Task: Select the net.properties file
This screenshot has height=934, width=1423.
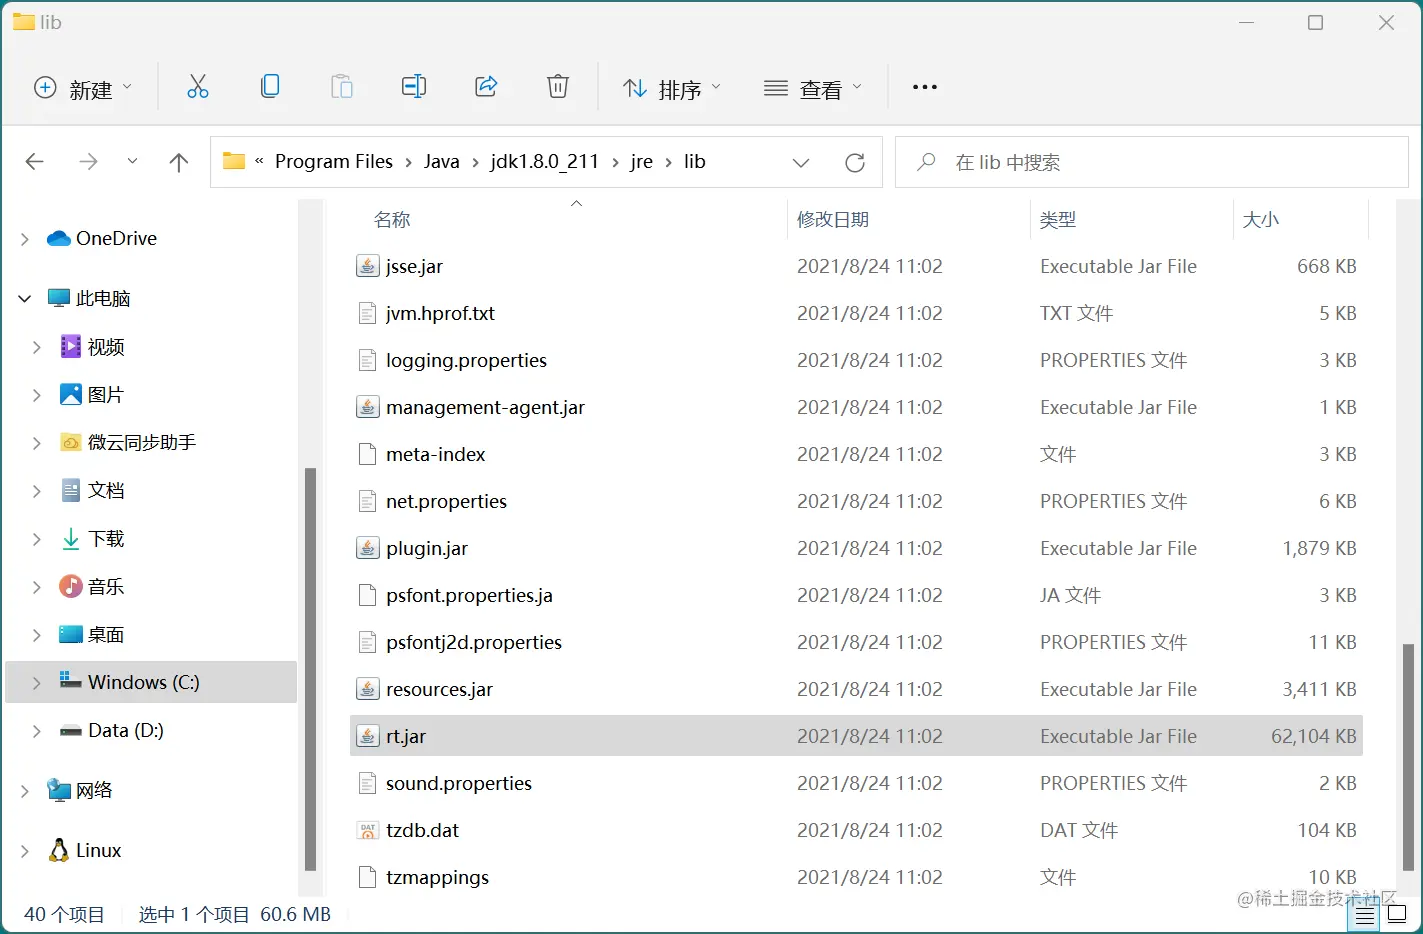Action: click(x=446, y=501)
